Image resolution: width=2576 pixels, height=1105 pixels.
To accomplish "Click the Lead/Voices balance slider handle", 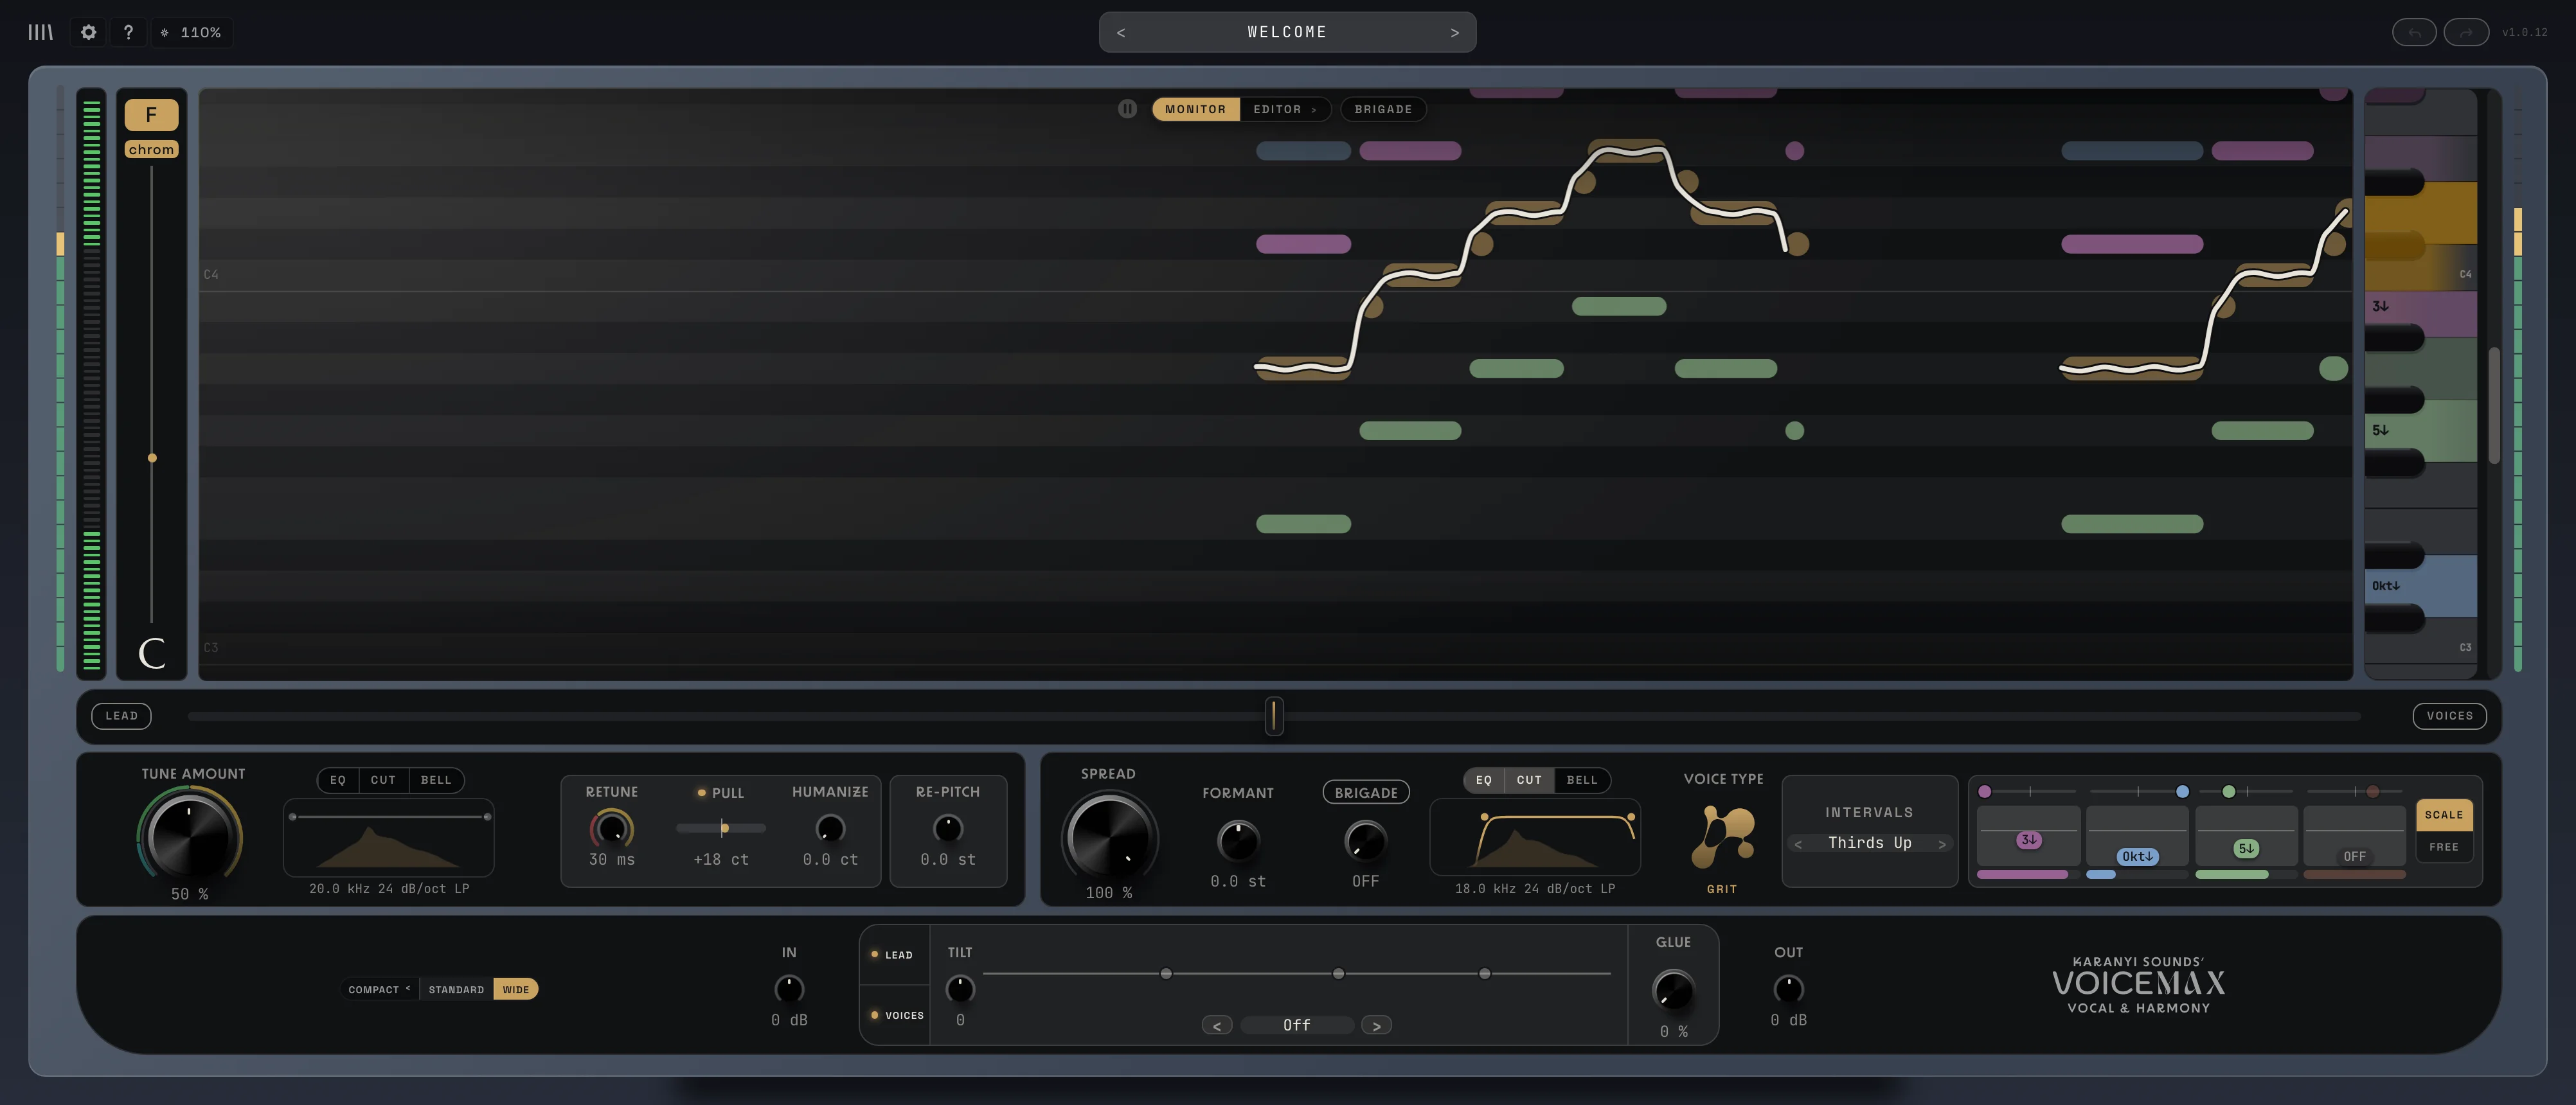I will click(1273, 716).
